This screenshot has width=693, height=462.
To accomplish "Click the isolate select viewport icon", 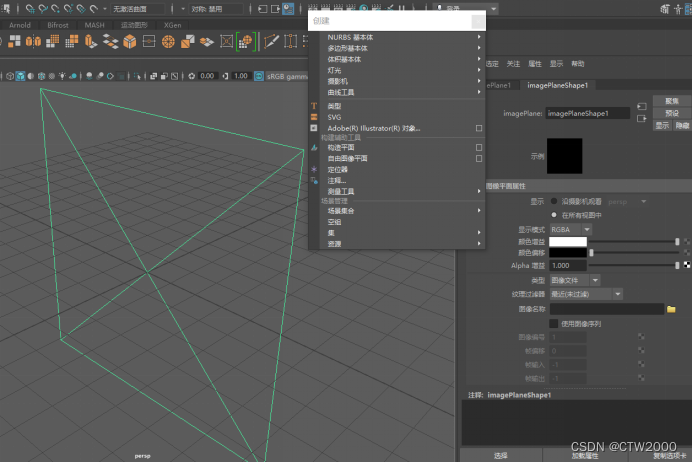I will 137,76.
